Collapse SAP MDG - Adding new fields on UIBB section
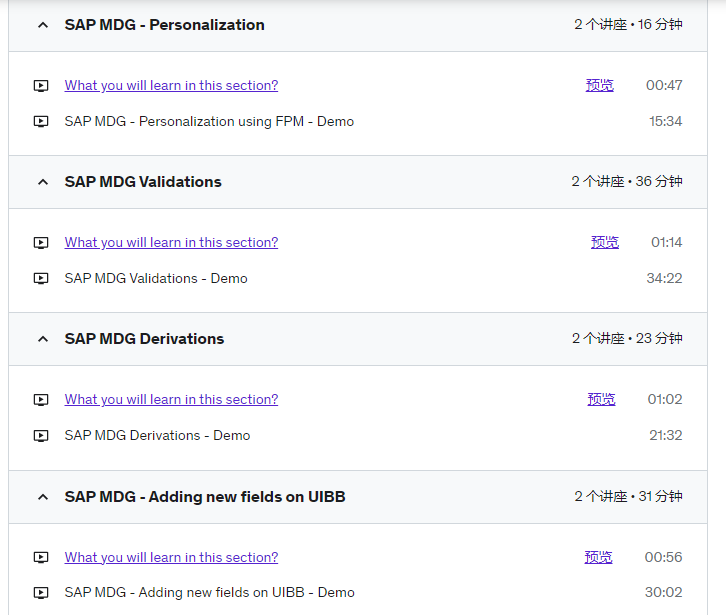Image resolution: width=726 pixels, height=615 pixels. tap(43, 497)
